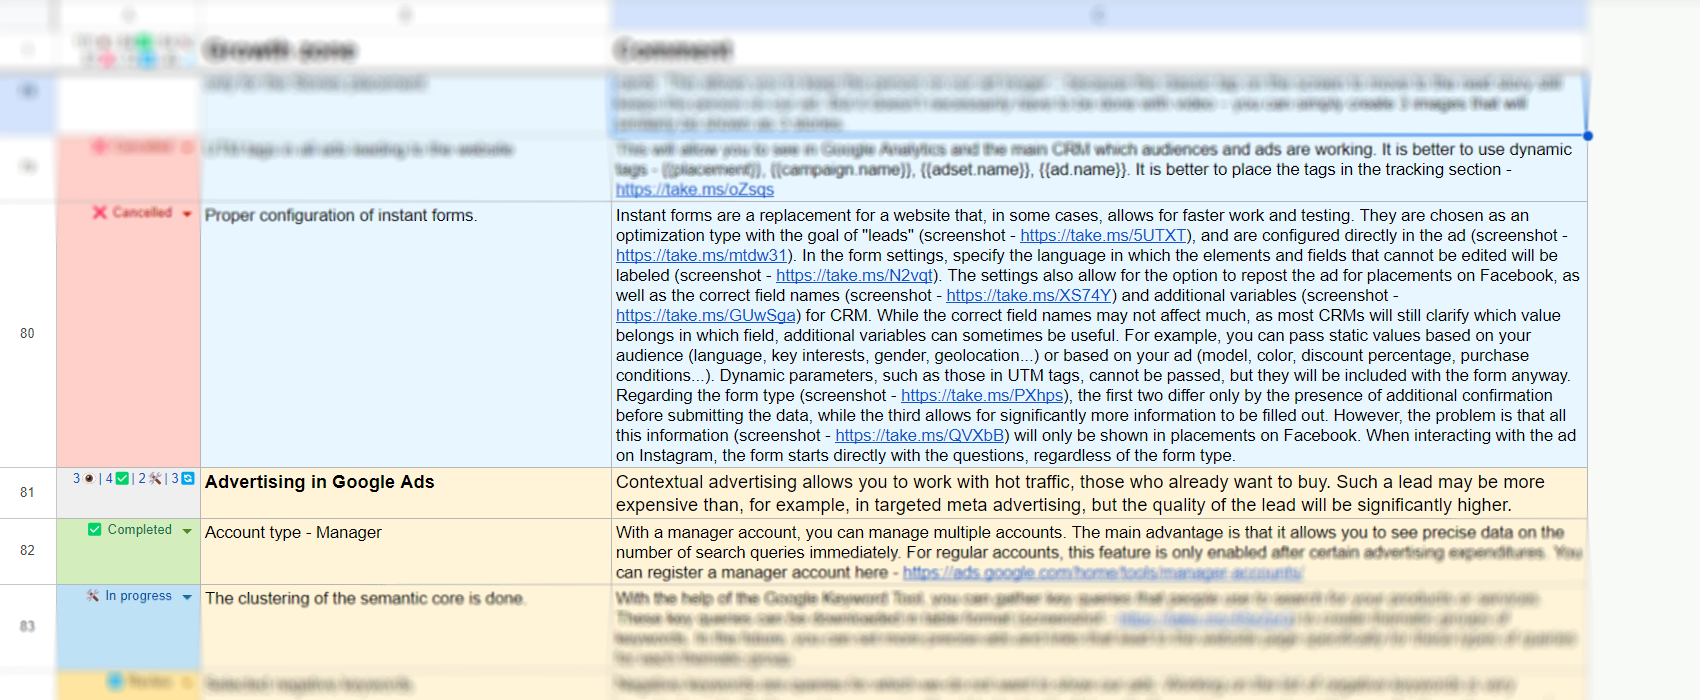Click the eye icon in row 81 summary
The height and width of the screenshot is (700, 1700).
point(89,479)
